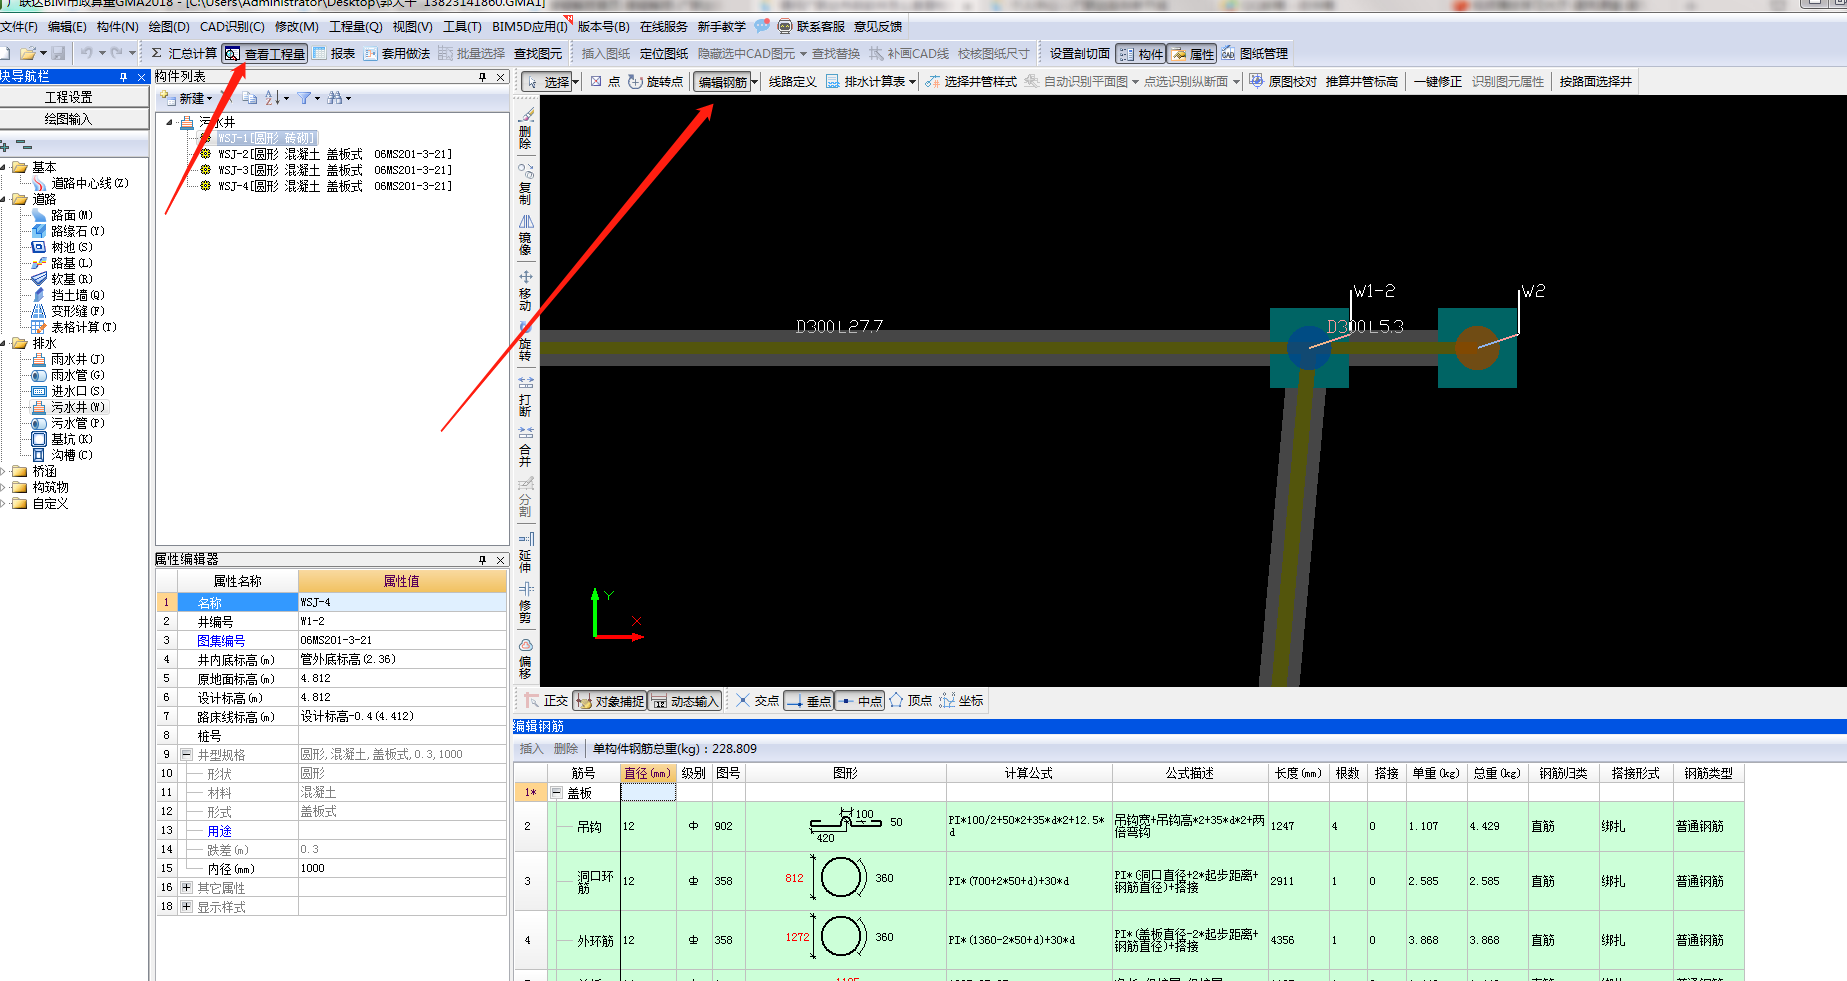Open the 选择 dropdown arrow
Screen dimensions: 1847x981
(577, 82)
